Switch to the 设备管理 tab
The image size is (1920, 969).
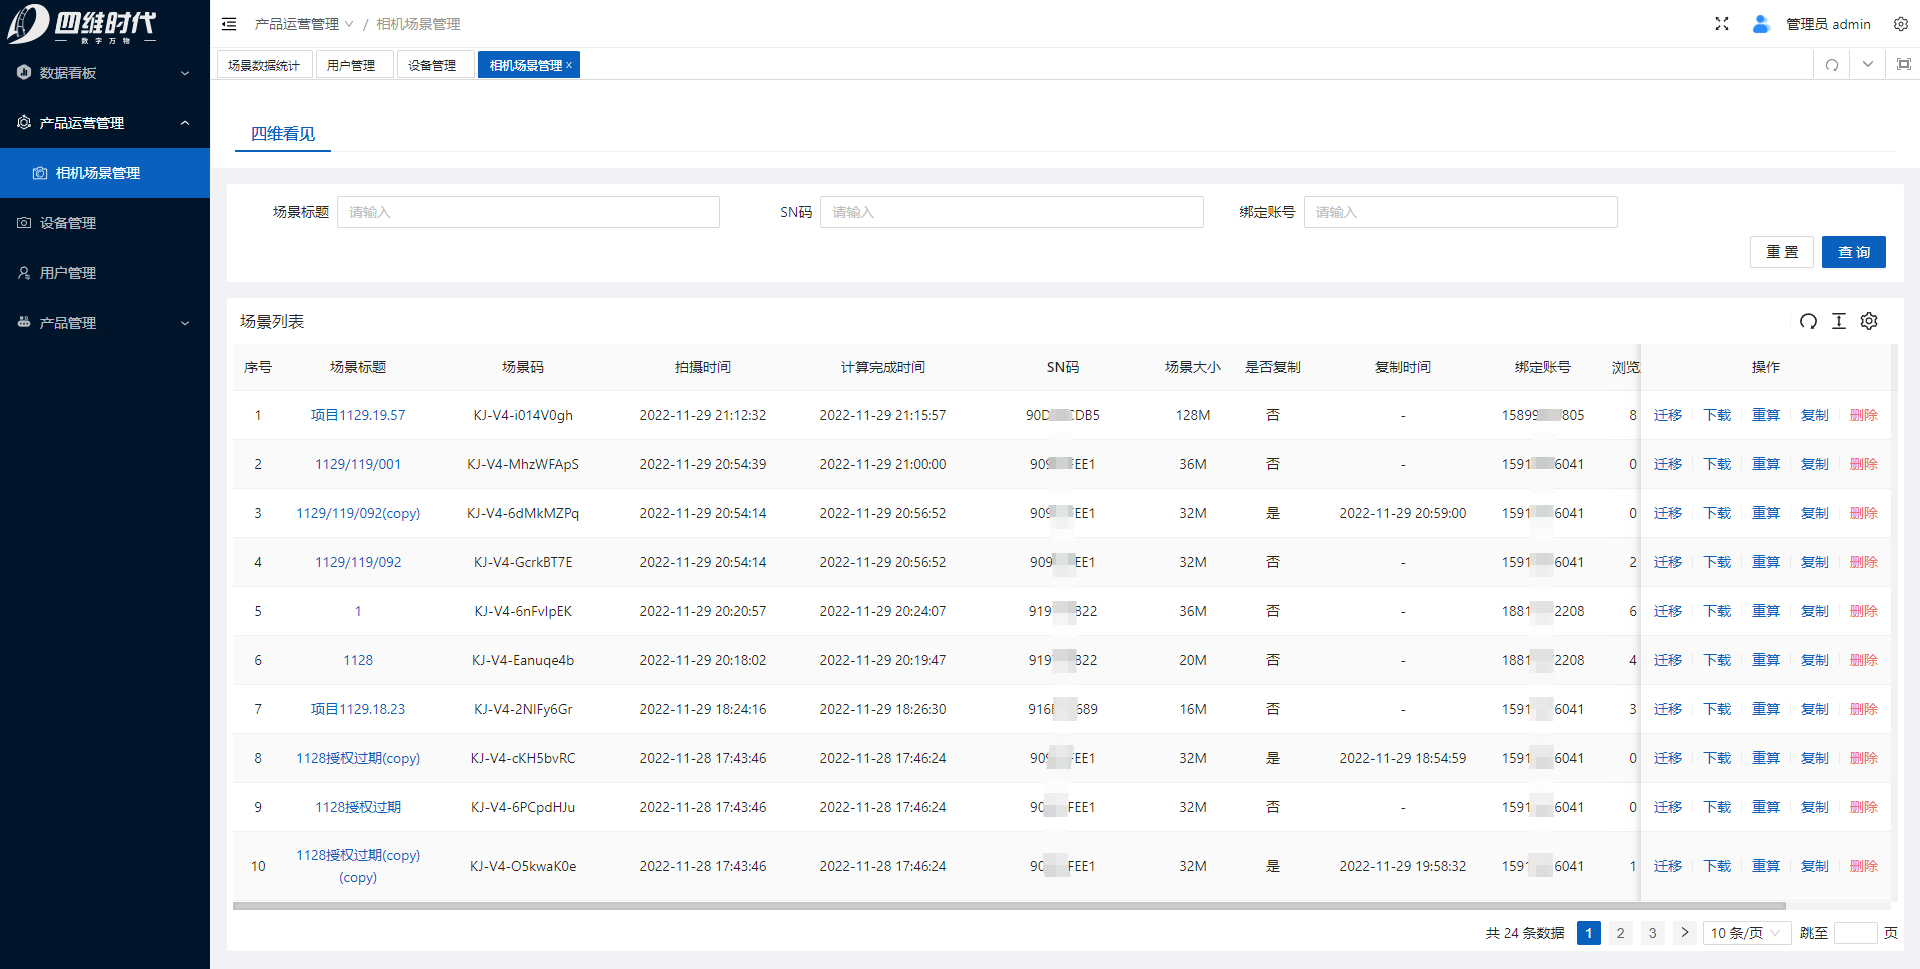(432, 65)
